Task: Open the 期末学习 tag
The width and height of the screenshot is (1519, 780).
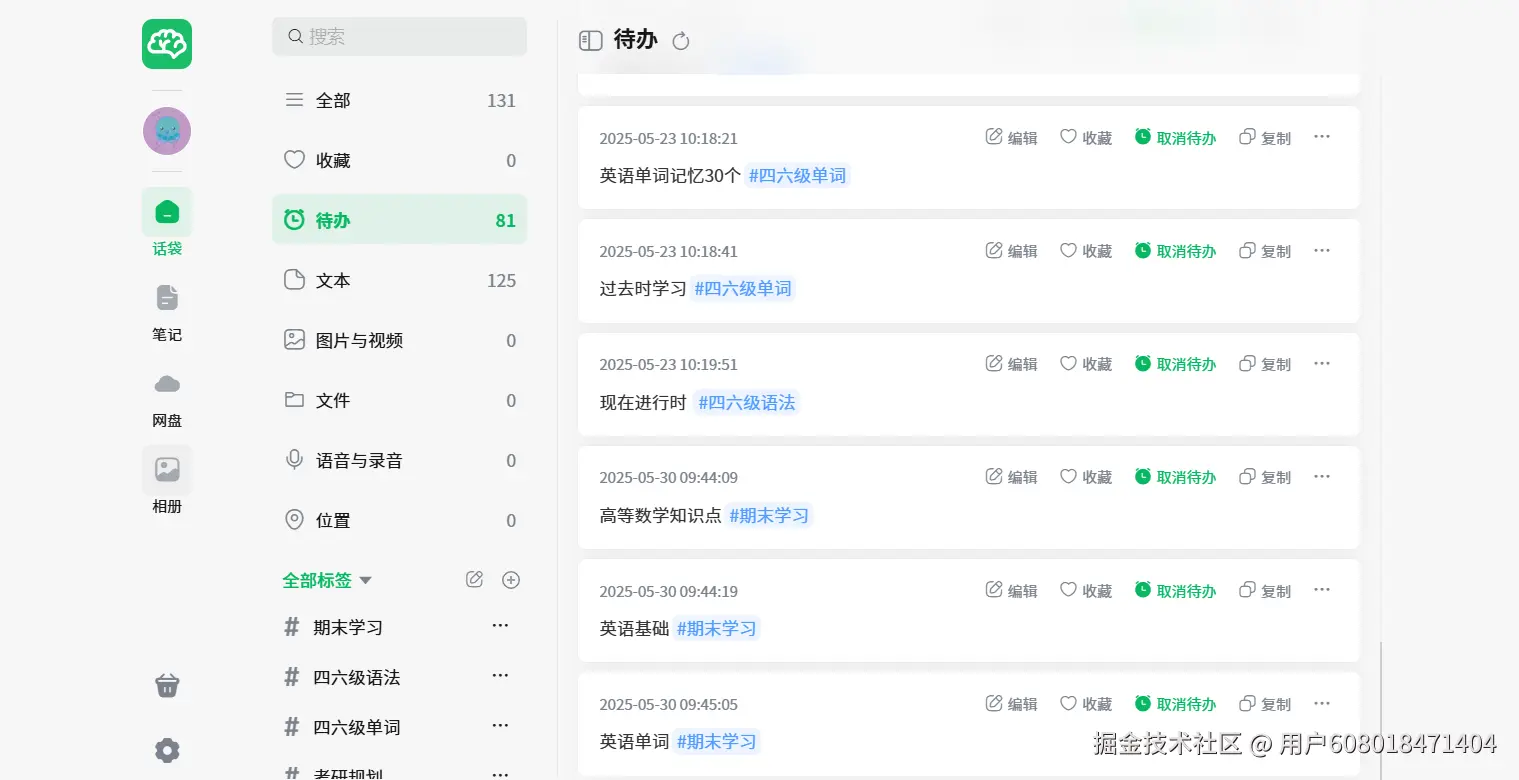Action: tap(348, 627)
